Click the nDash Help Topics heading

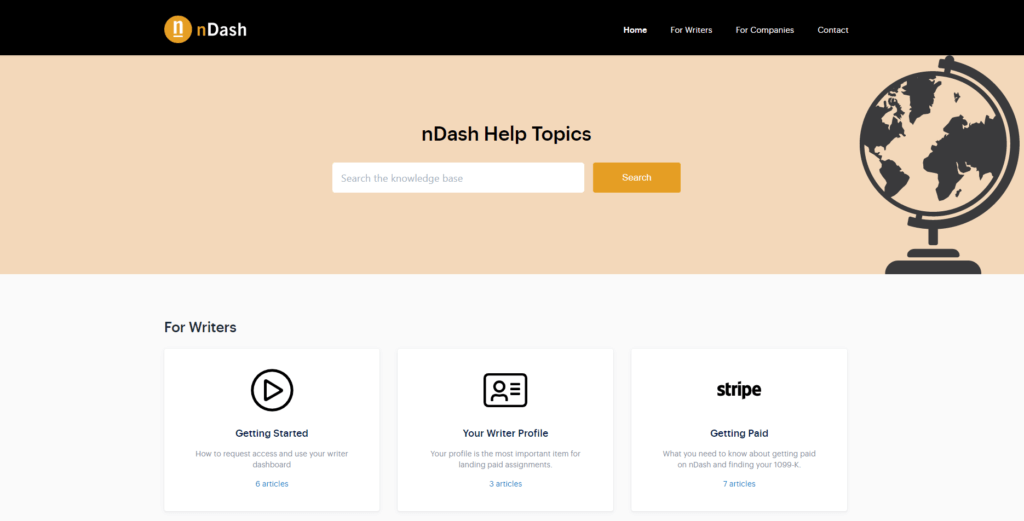[506, 134]
